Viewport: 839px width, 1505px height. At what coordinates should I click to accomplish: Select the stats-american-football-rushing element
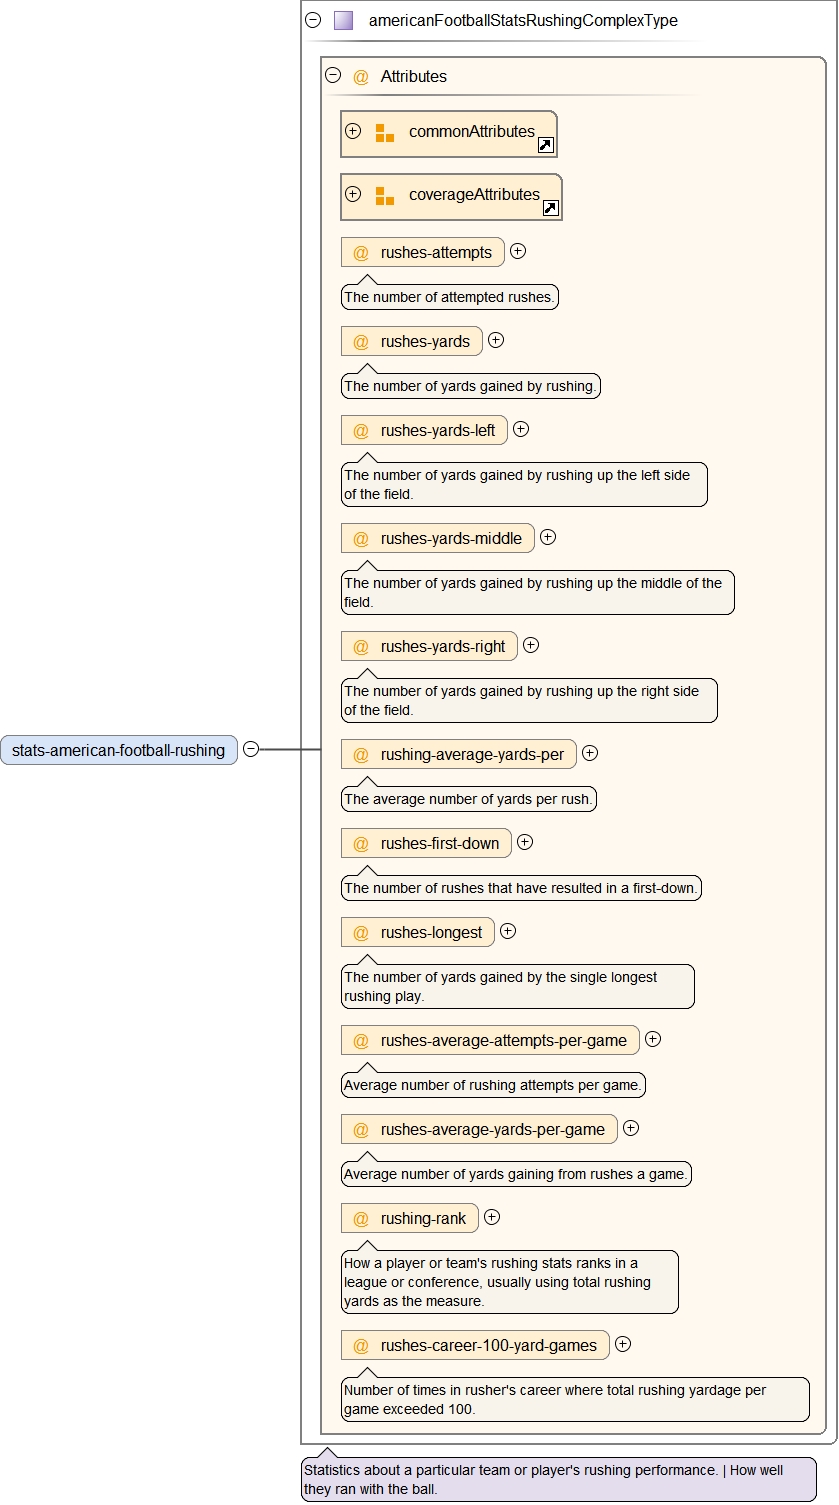[x=119, y=750]
